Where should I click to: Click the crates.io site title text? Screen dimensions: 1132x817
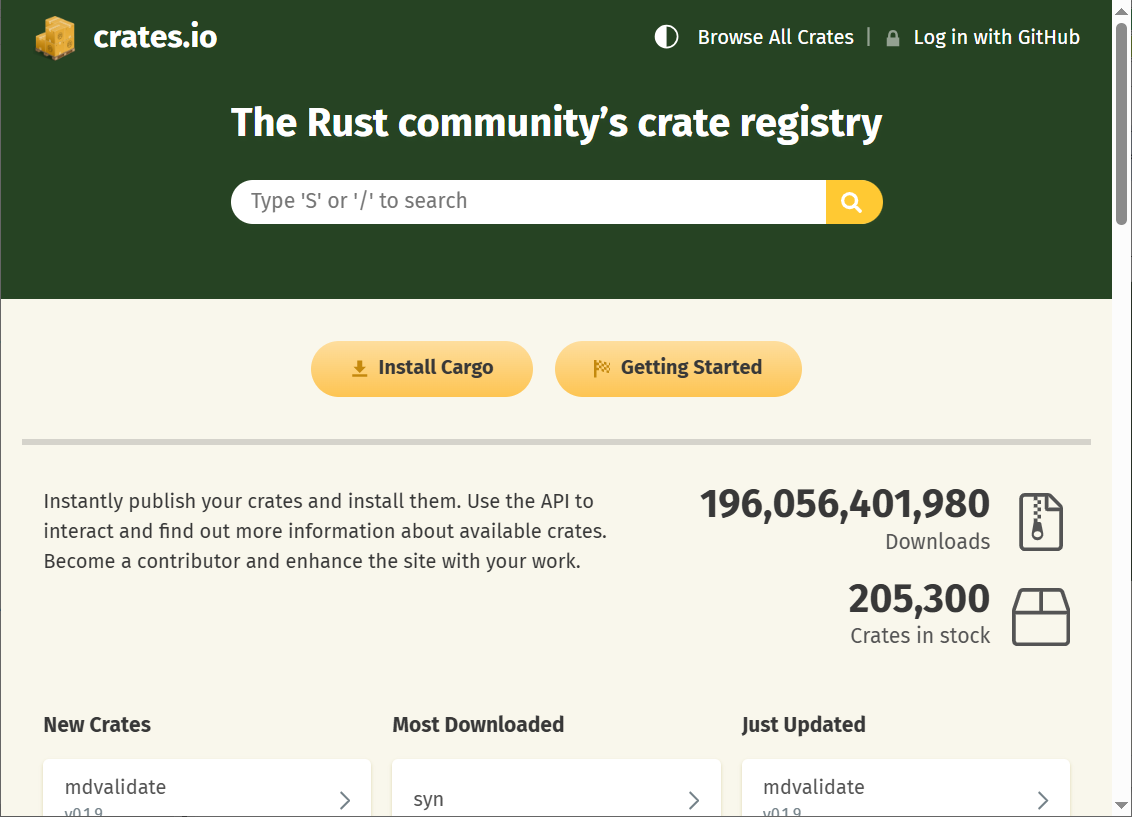pos(155,38)
